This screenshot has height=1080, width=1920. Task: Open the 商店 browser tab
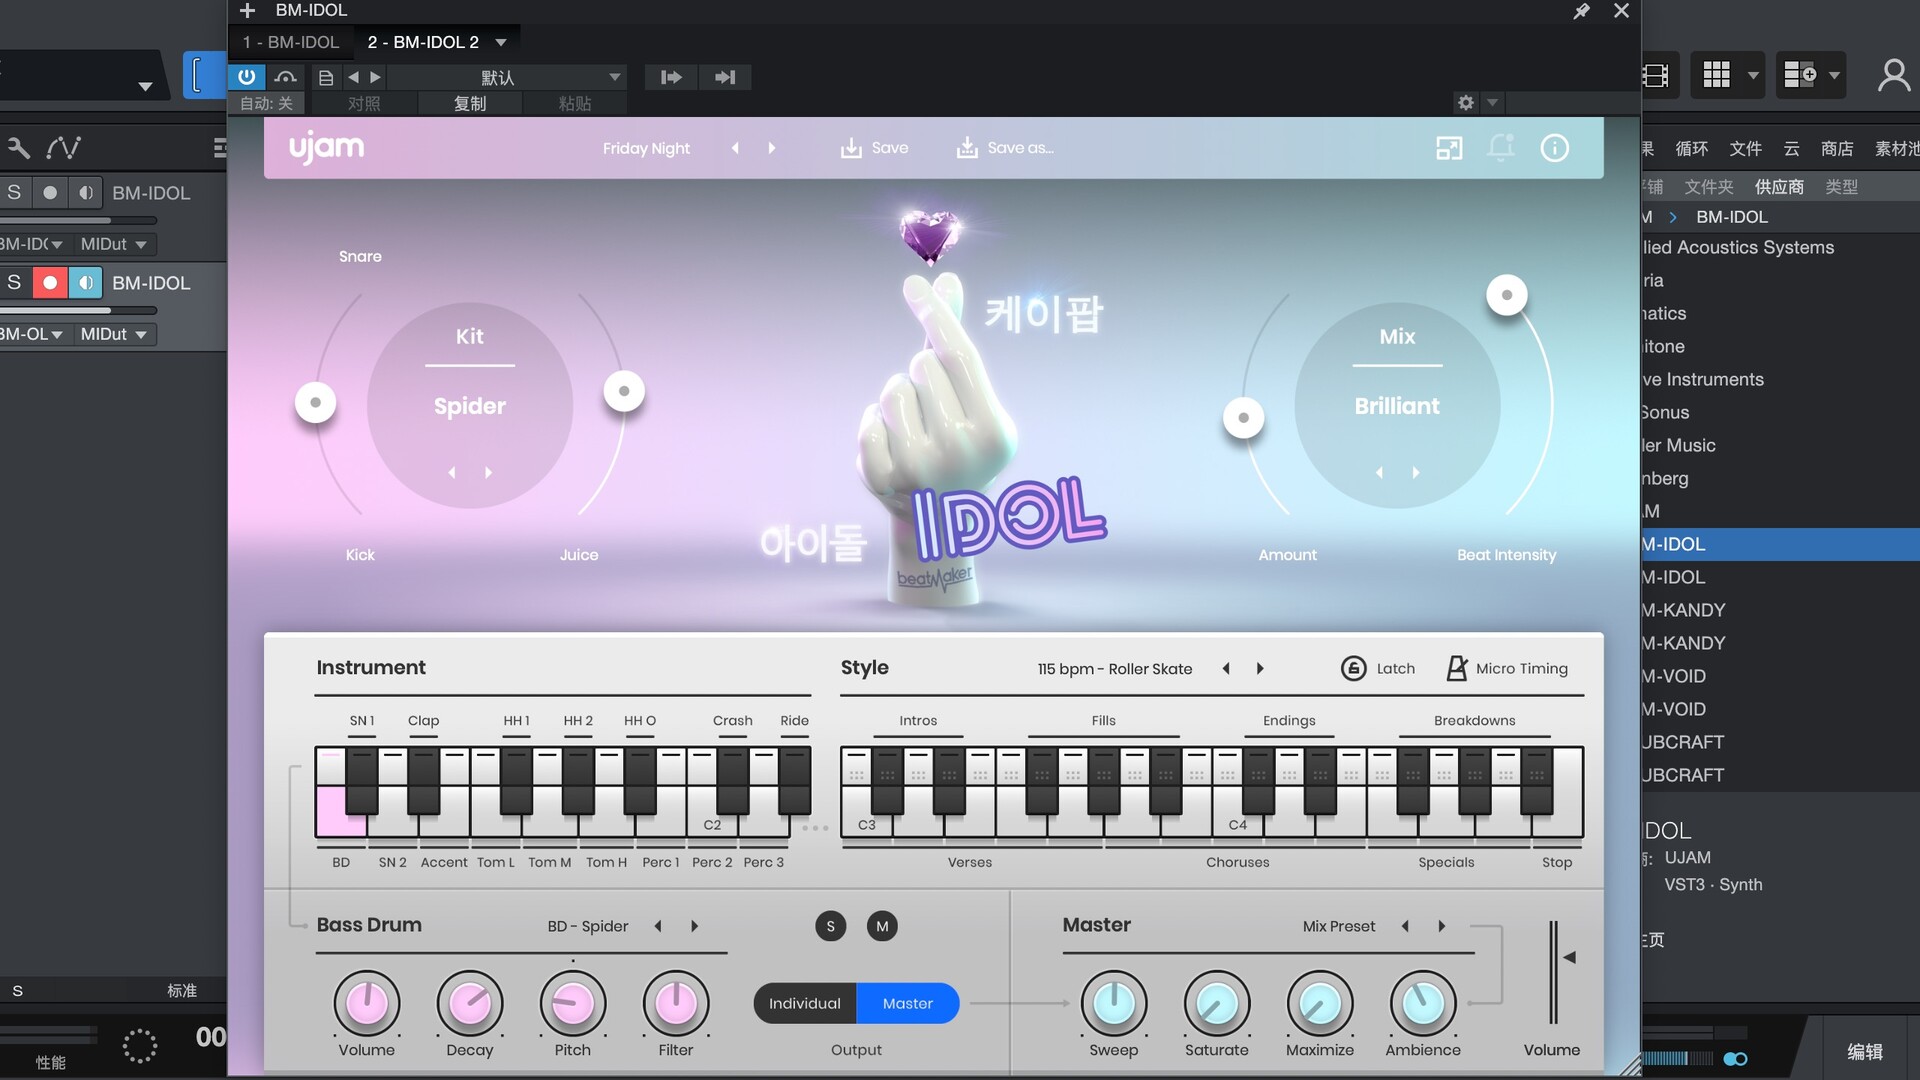coord(1837,148)
